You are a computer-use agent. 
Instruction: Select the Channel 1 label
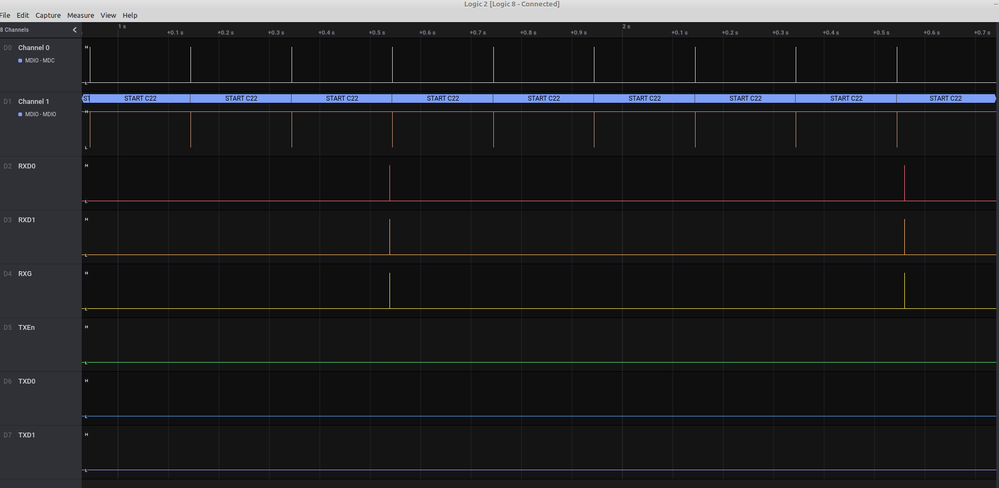[x=34, y=101]
